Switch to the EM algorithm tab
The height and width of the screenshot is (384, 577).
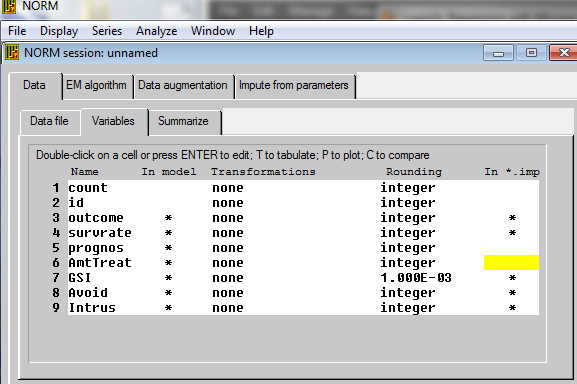[x=96, y=86]
